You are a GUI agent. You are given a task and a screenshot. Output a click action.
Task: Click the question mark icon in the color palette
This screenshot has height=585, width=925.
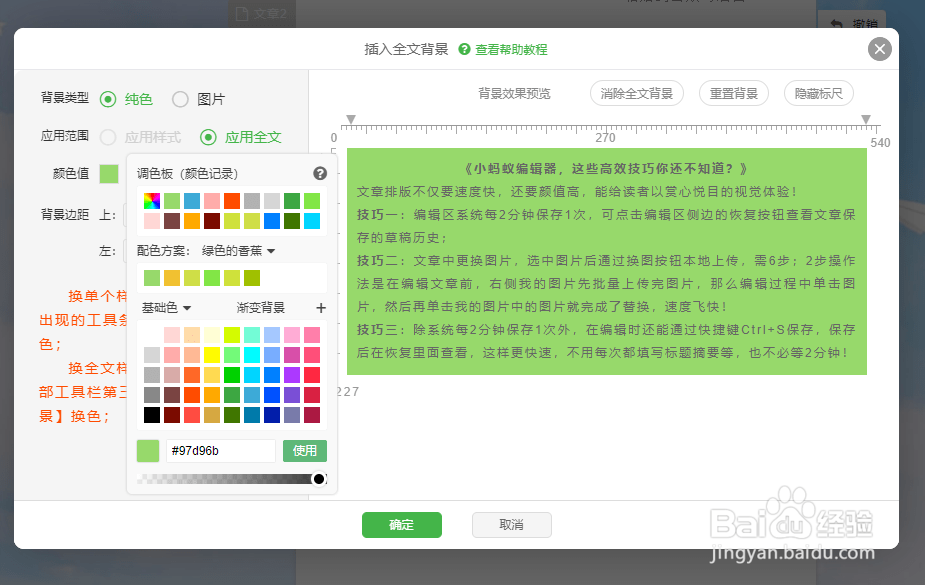pyautogui.click(x=320, y=172)
